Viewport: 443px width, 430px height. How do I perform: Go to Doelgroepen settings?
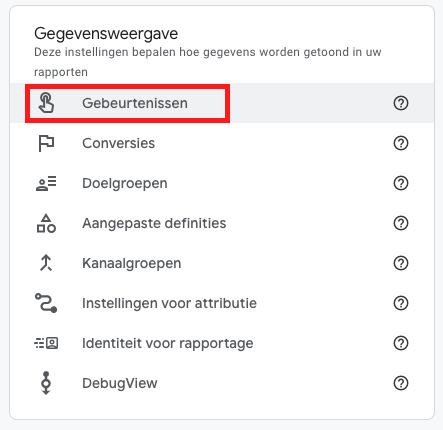[x=222, y=183]
